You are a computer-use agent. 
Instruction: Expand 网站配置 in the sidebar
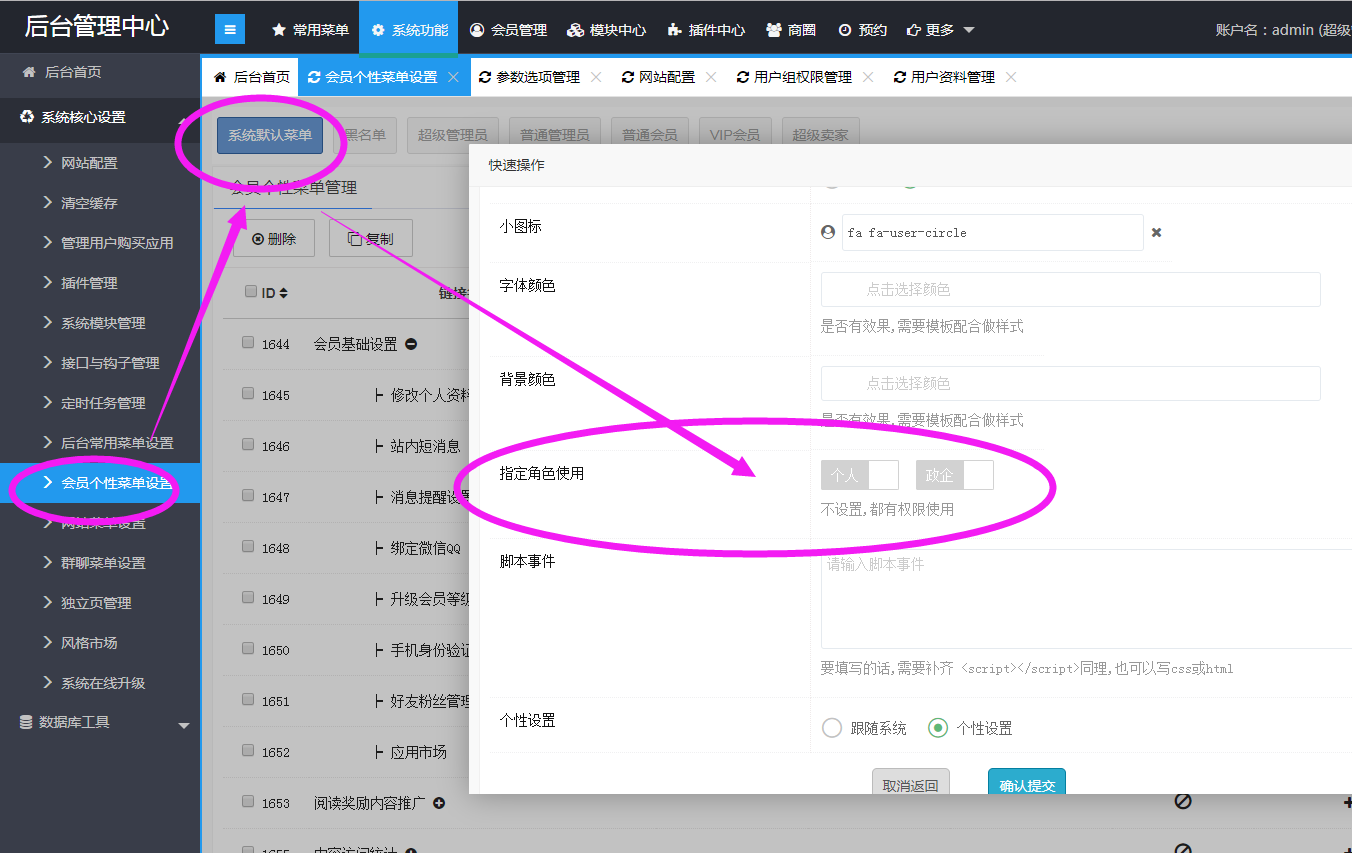coord(89,163)
